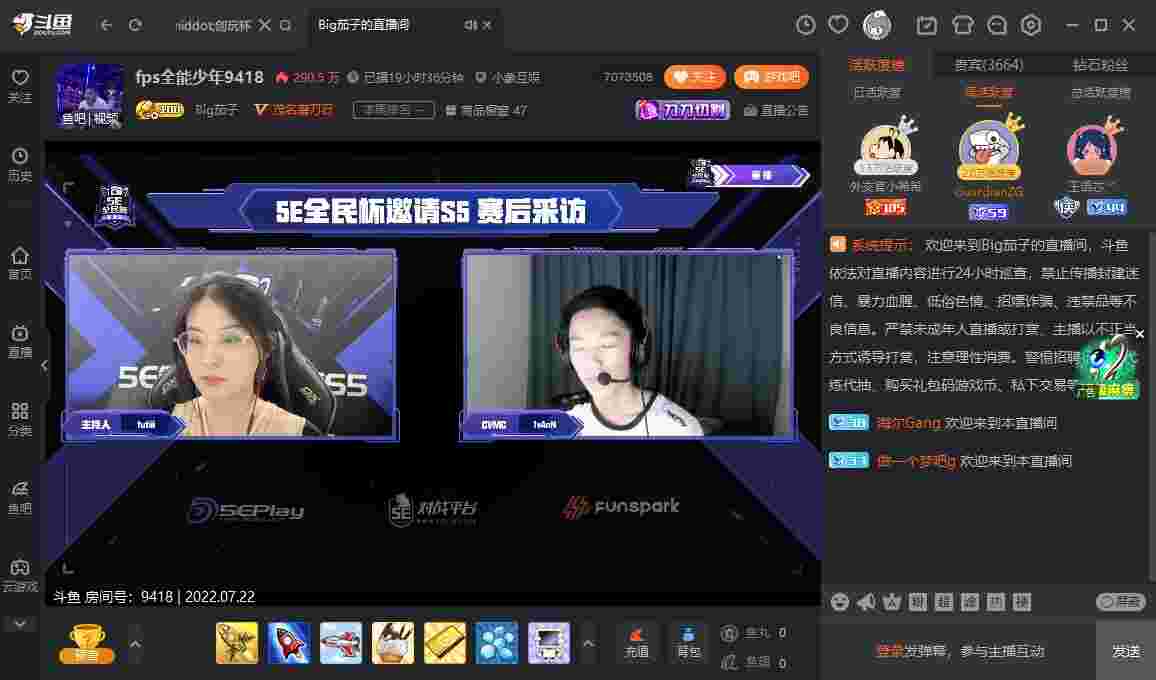Image resolution: width=1156 pixels, height=680 pixels.
Task: Open the 充值 recharge panel
Action: click(x=637, y=643)
